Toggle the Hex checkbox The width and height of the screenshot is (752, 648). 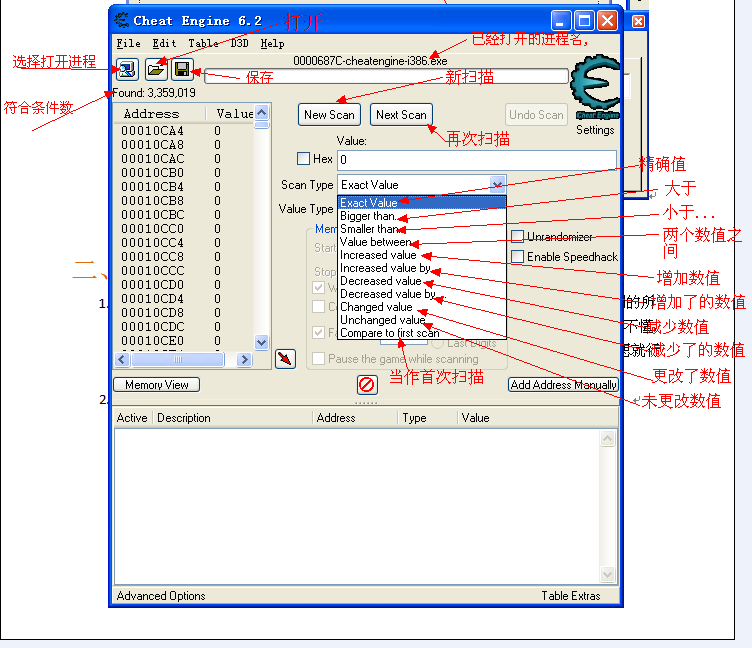tap(304, 159)
